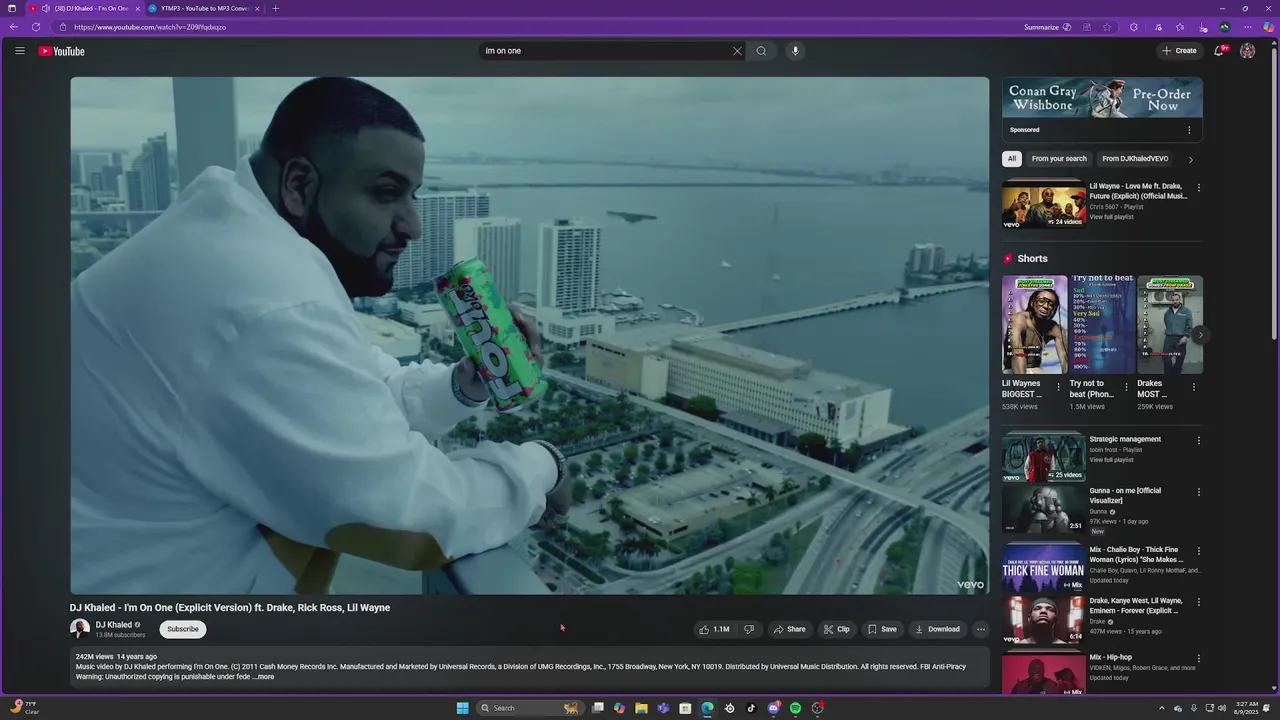Open a new browser tab
1280x720 pixels.
(276, 8)
